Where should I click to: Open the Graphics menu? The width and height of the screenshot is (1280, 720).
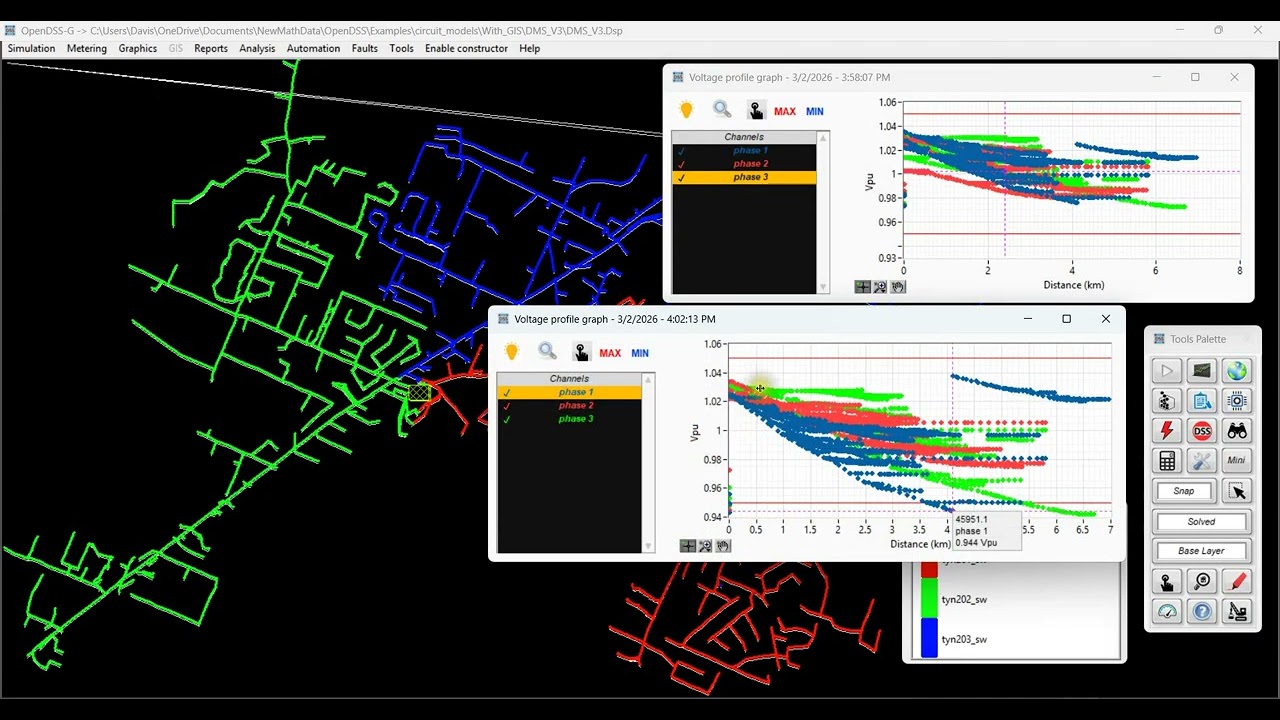tap(138, 48)
